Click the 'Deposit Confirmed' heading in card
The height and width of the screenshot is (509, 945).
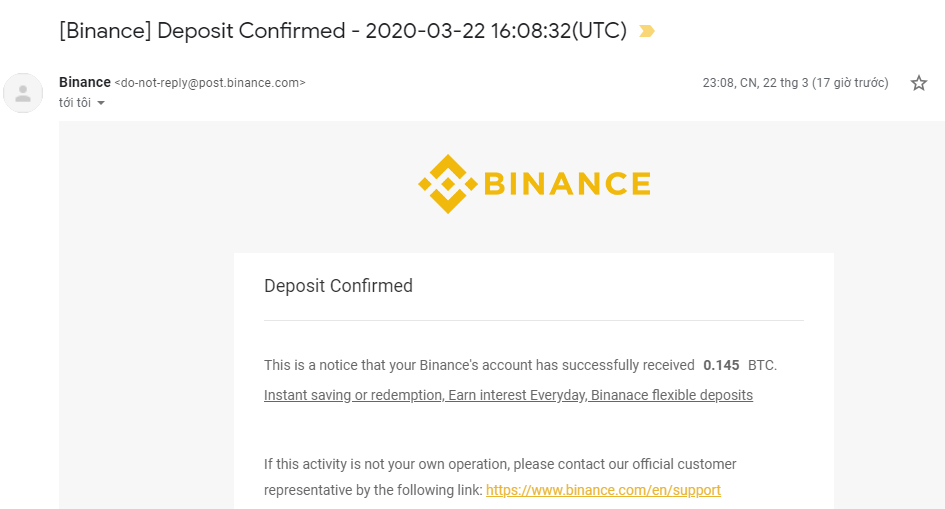click(x=338, y=286)
